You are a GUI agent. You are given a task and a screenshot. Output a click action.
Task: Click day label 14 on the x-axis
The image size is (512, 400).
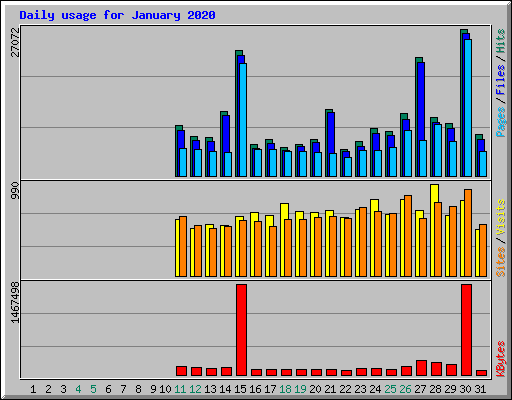click(x=225, y=389)
